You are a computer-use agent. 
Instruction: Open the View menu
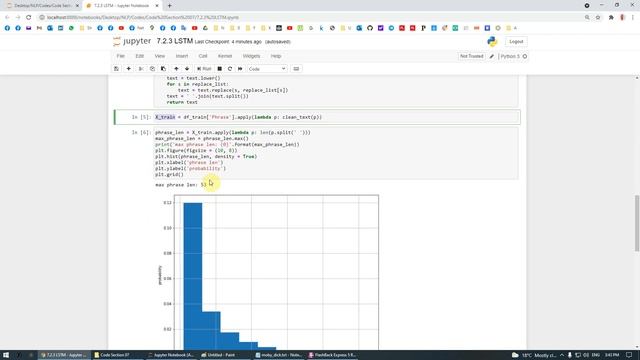click(x=160, y=56)
